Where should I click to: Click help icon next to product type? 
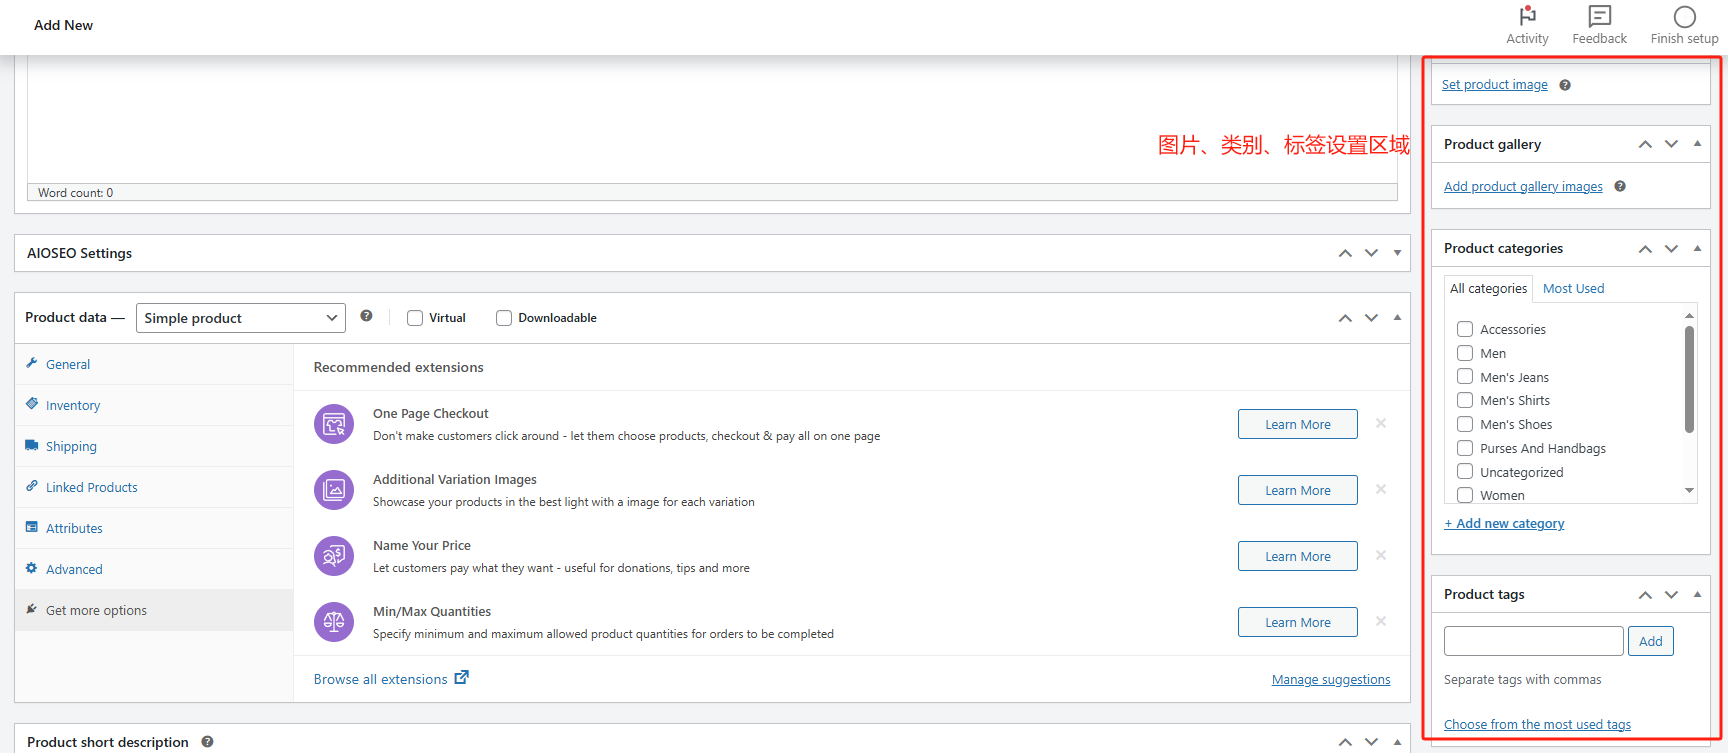tap(366, 316)
